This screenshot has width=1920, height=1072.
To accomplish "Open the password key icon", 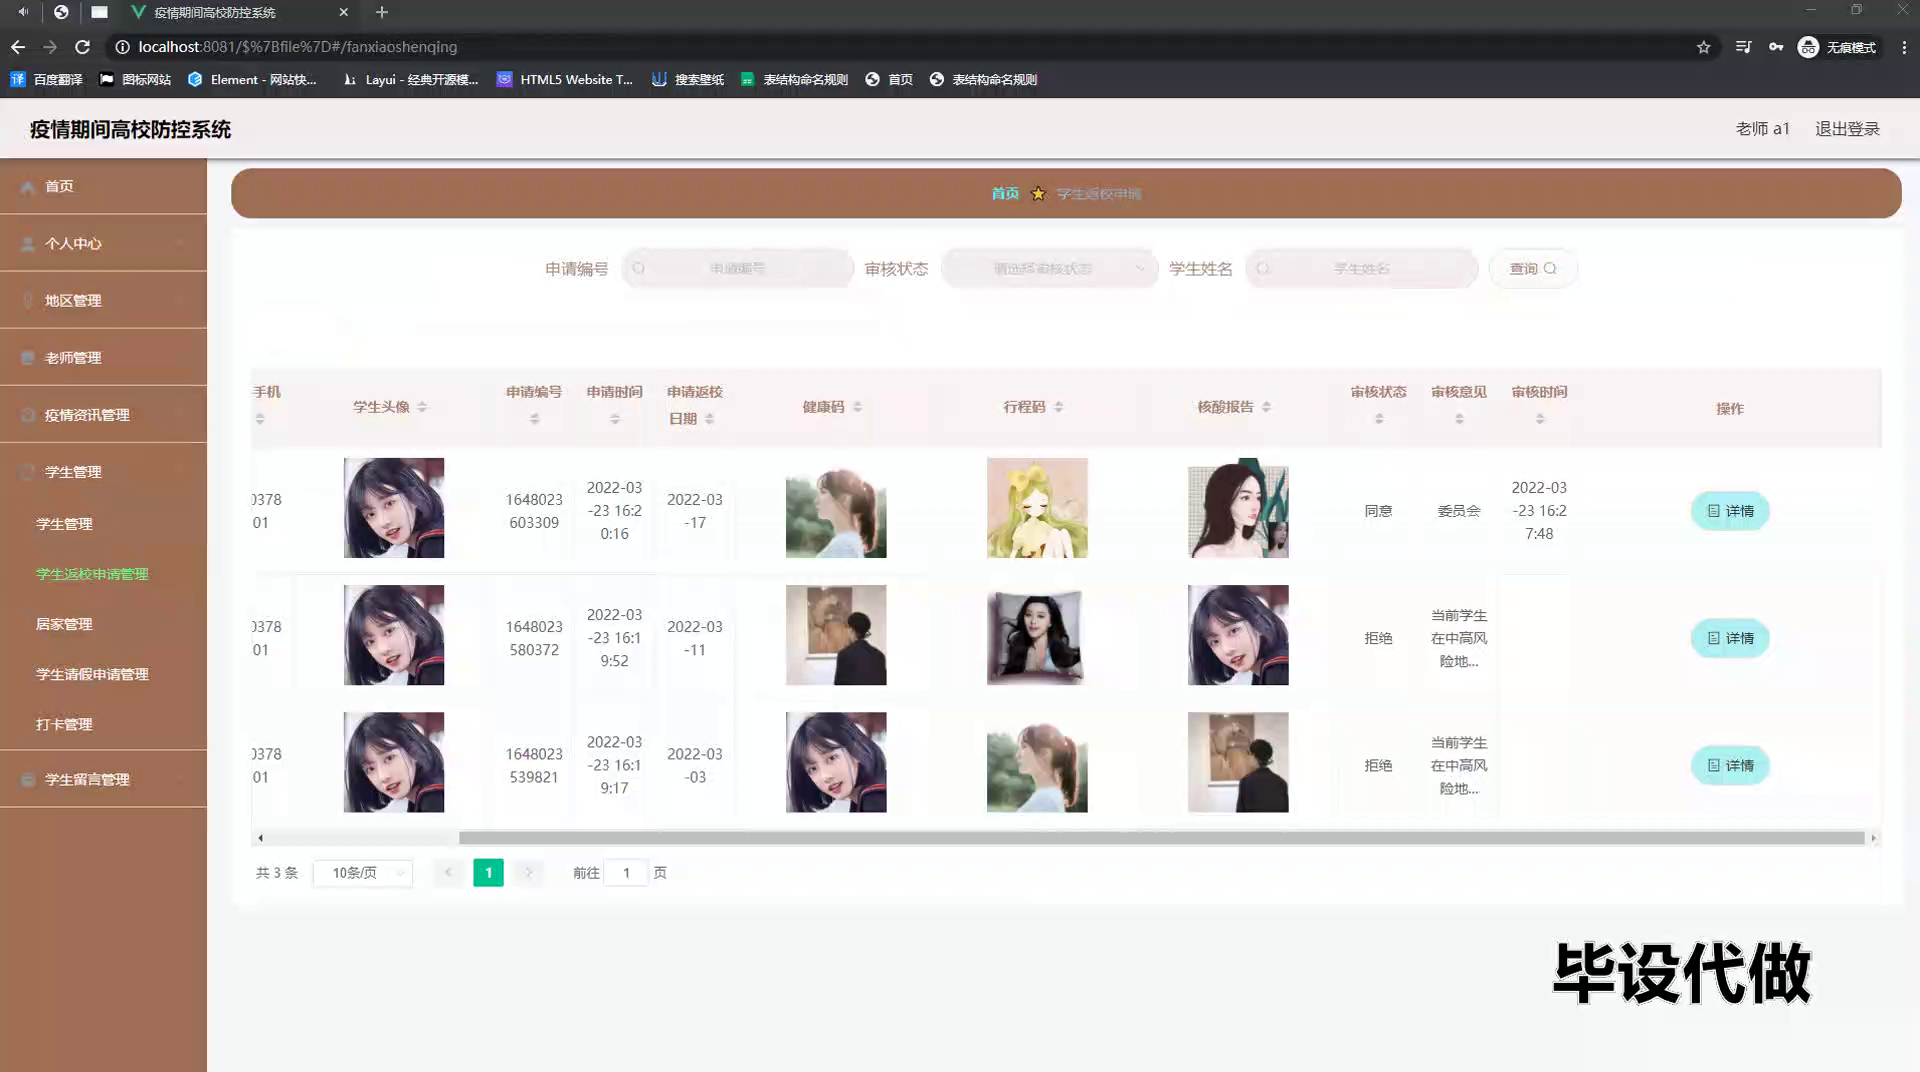I will coord(1776,47).
